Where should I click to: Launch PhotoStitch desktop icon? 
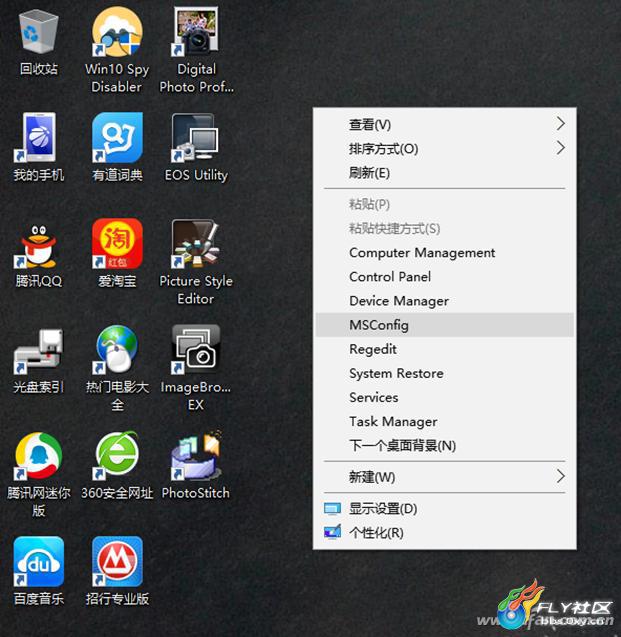tap(196, 456)
